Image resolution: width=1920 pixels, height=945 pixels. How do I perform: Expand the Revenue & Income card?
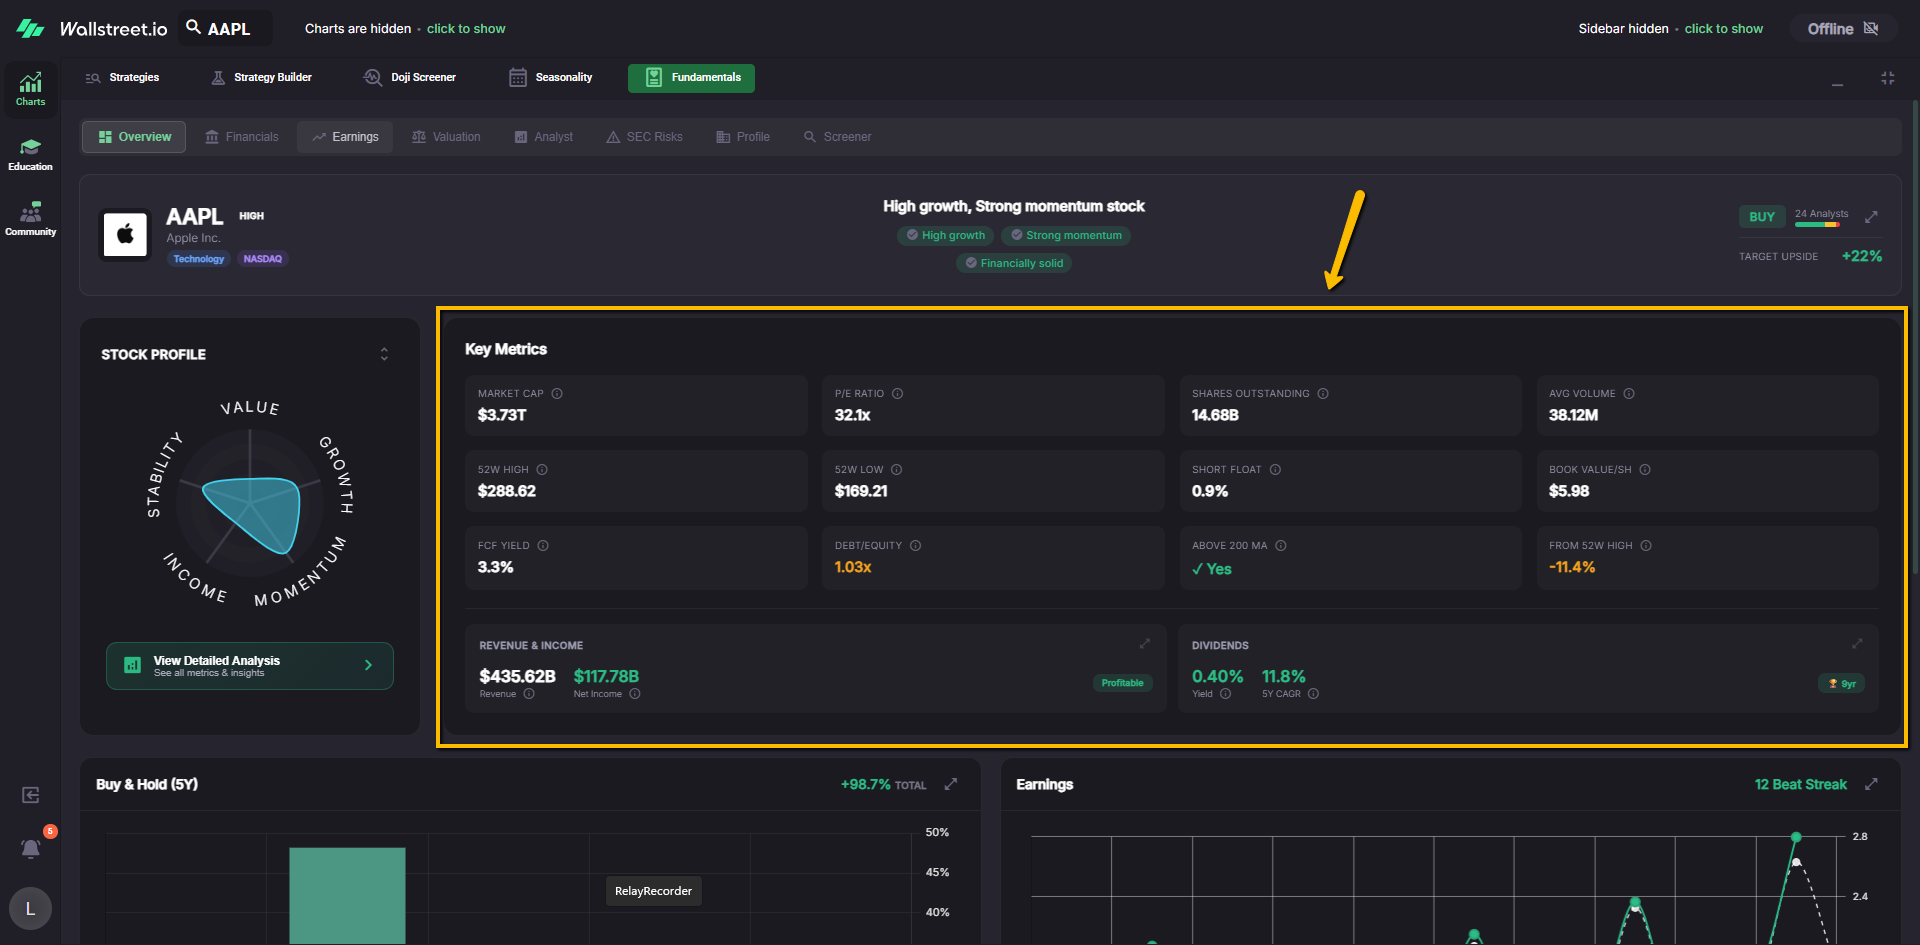pos(1145,644)
